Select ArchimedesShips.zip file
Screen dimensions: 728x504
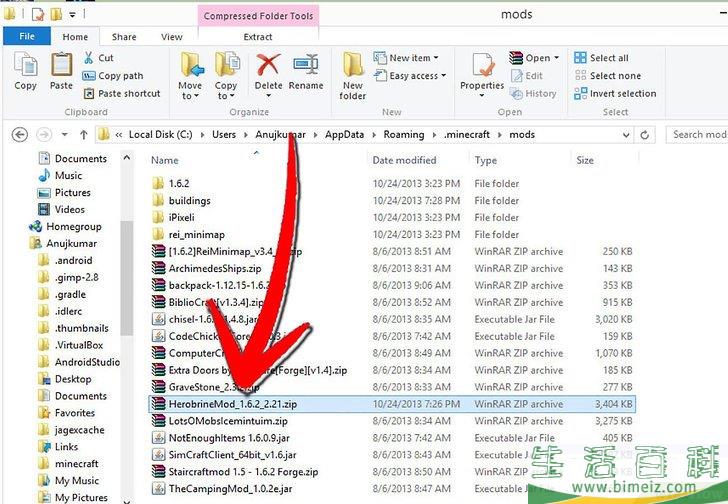[207, 268]
